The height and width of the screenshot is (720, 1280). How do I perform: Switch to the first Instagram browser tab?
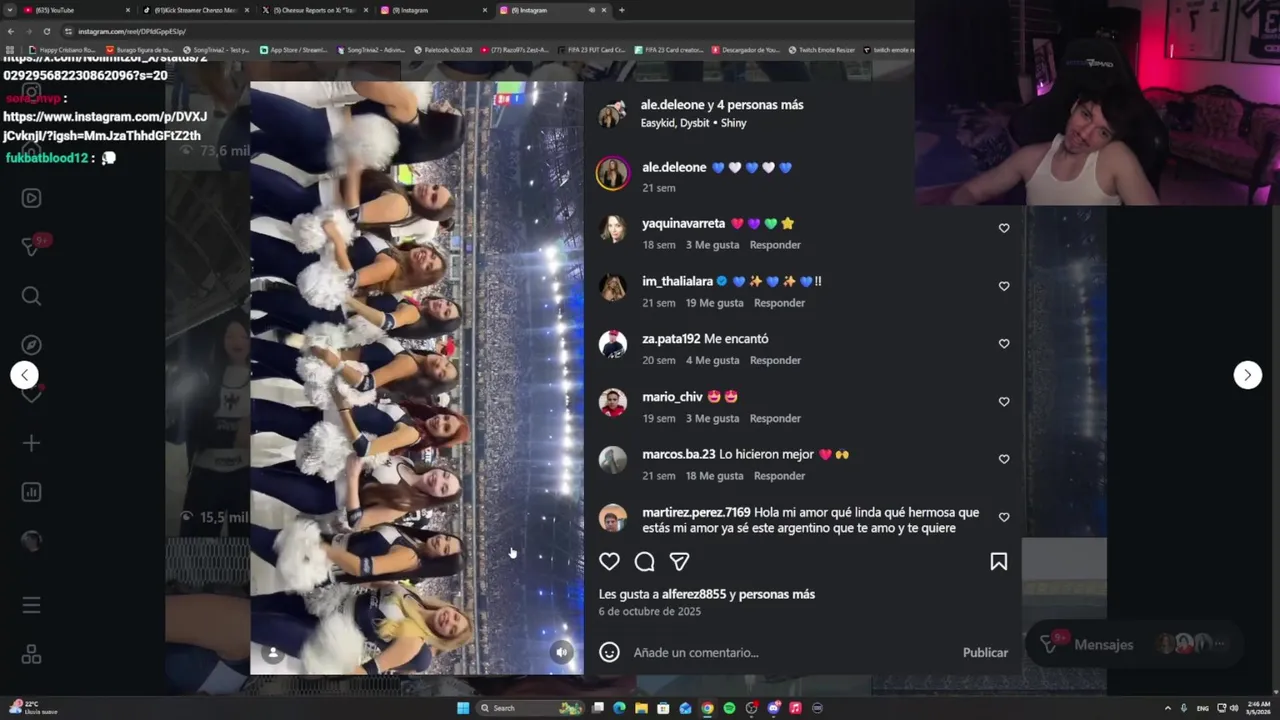pyautogui.click(x=434, y=10)
